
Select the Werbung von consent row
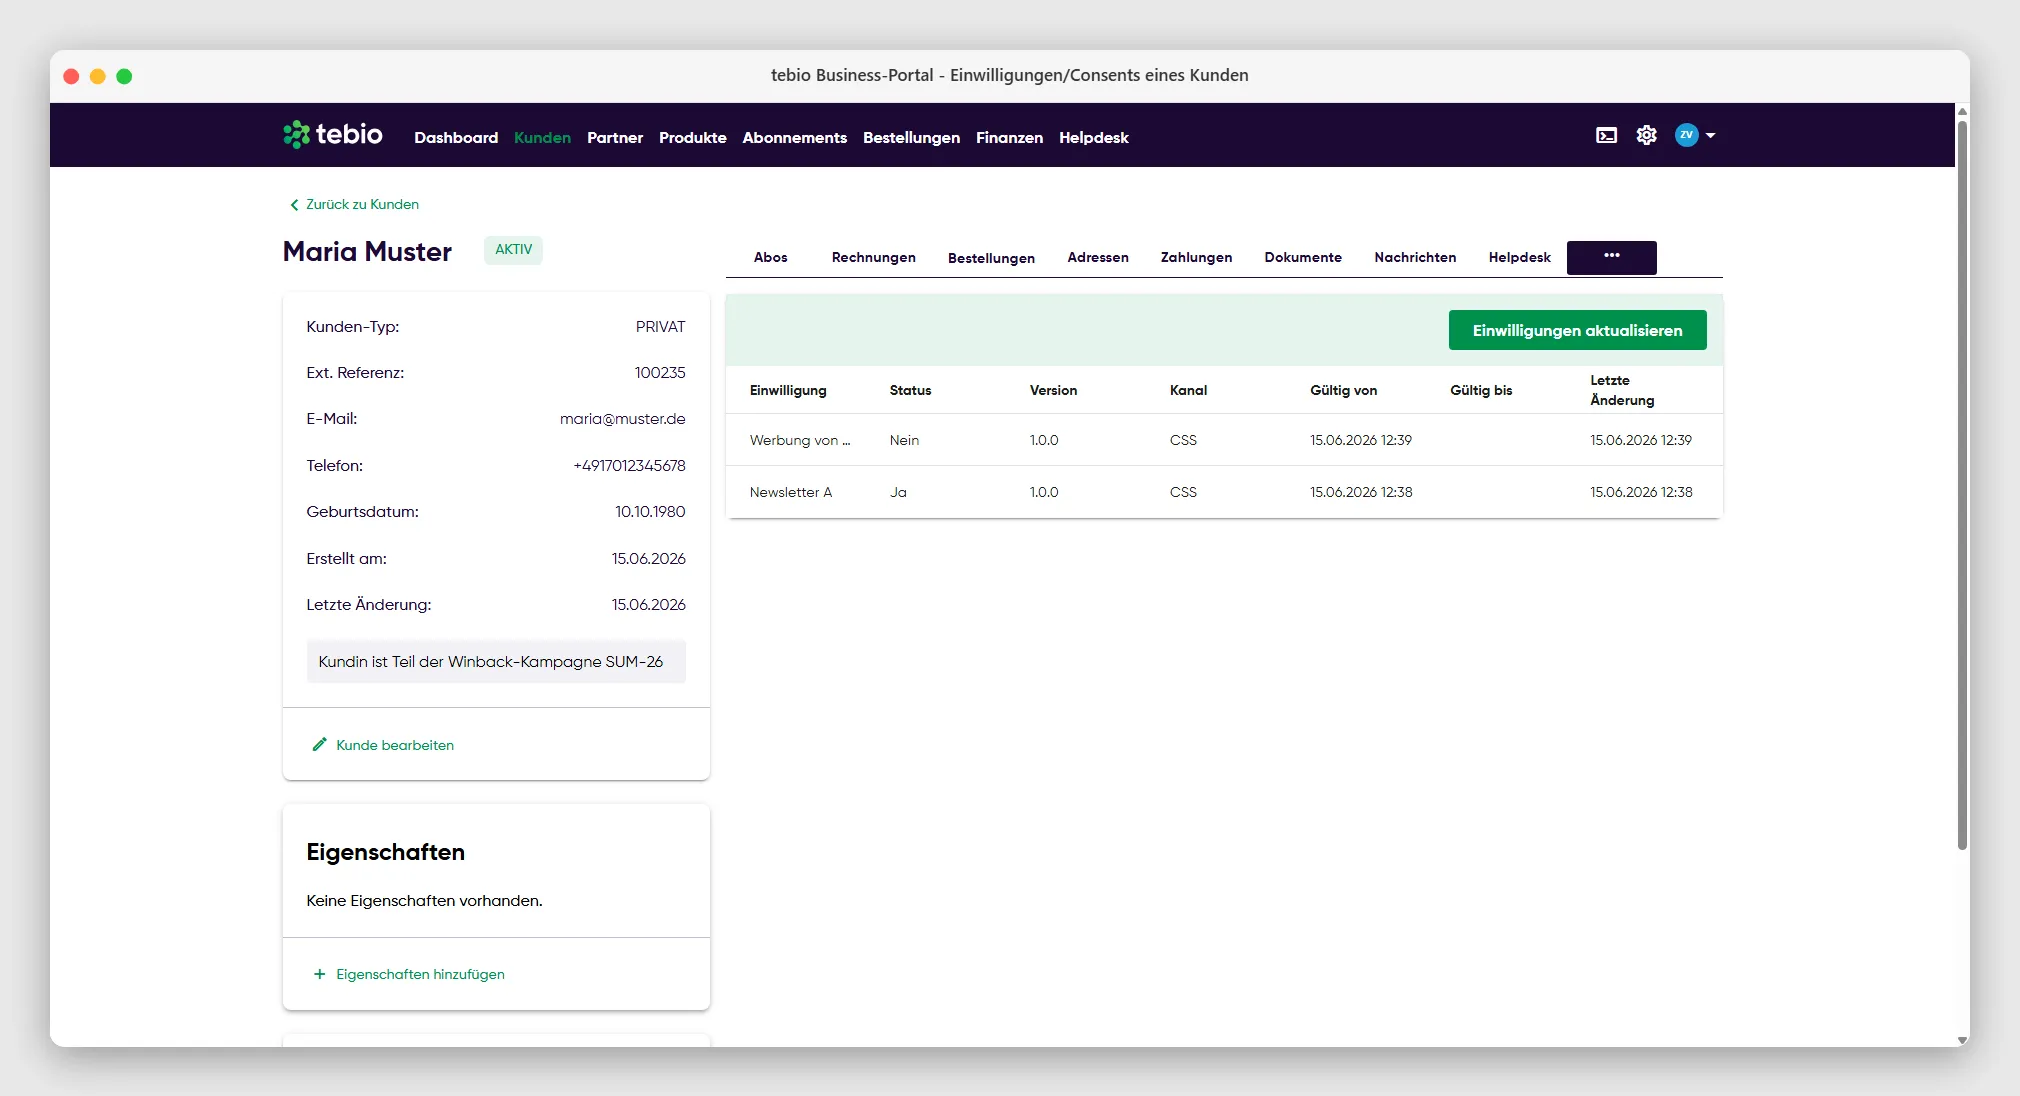(1224, 440)
